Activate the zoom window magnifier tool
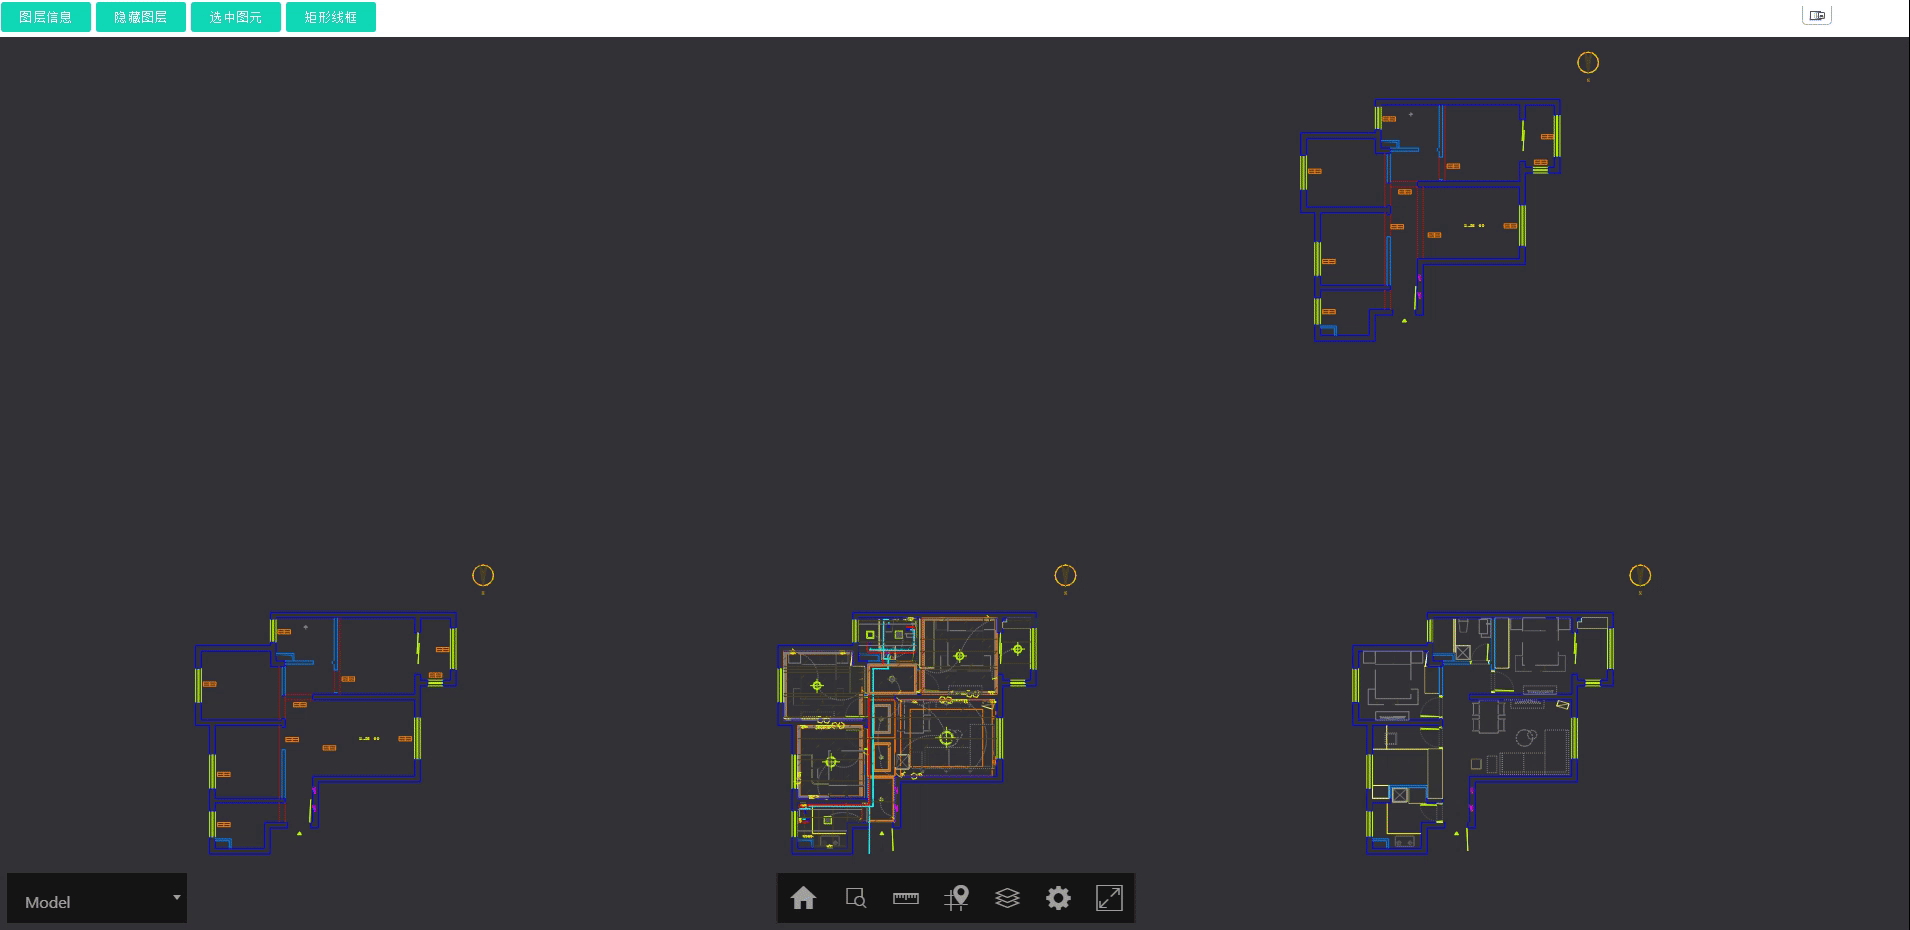 pyautogui.click(x=855, y=898)
